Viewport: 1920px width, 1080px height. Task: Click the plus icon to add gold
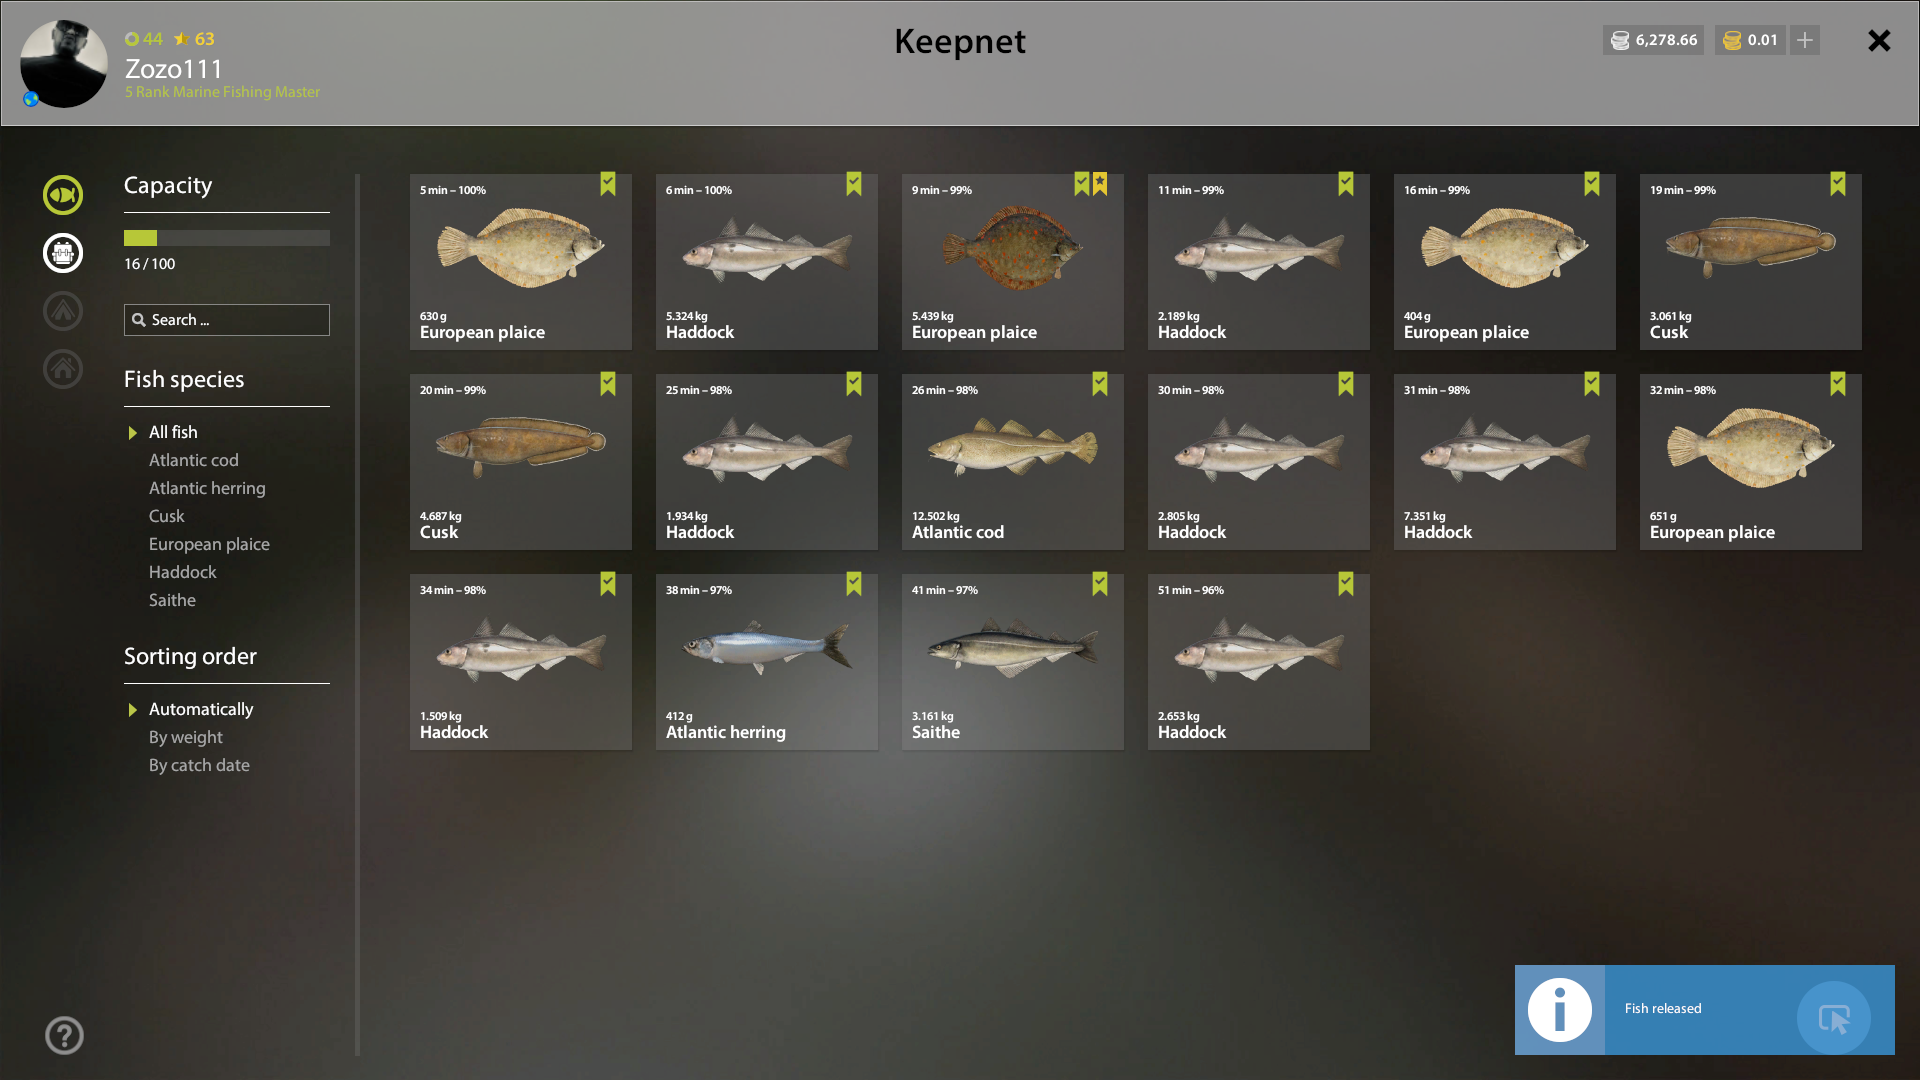click(1805, 40)
